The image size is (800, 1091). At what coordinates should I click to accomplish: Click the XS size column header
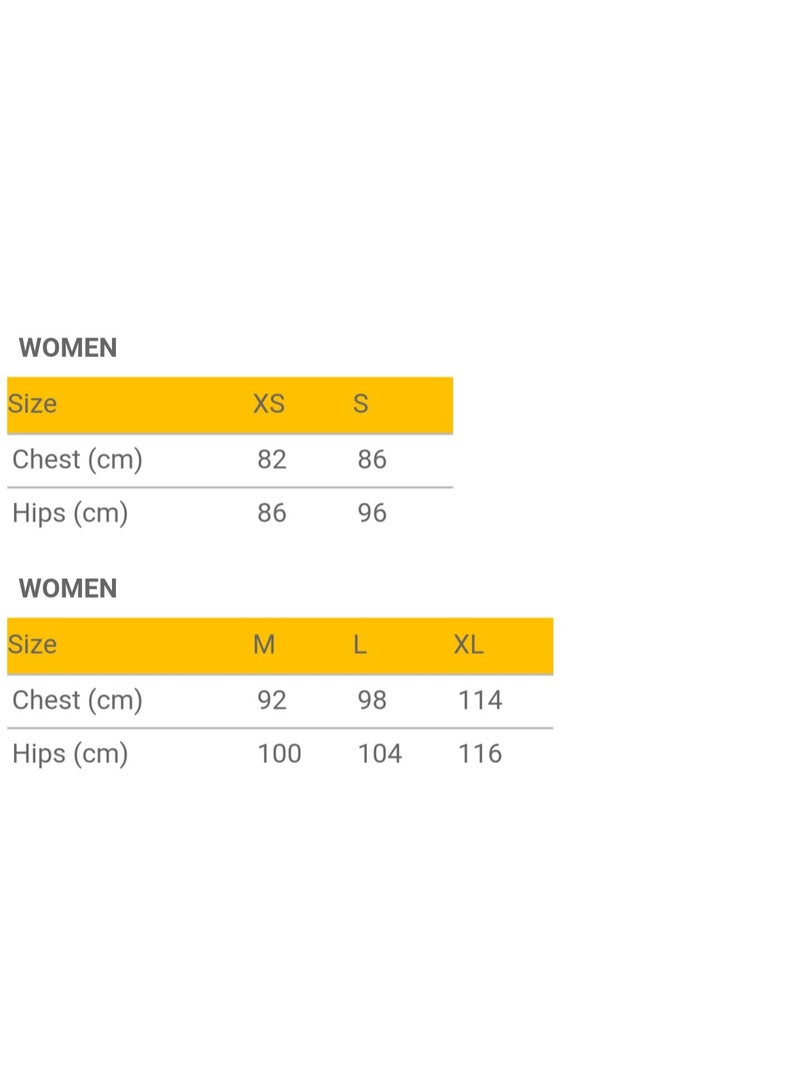point(269,404)
